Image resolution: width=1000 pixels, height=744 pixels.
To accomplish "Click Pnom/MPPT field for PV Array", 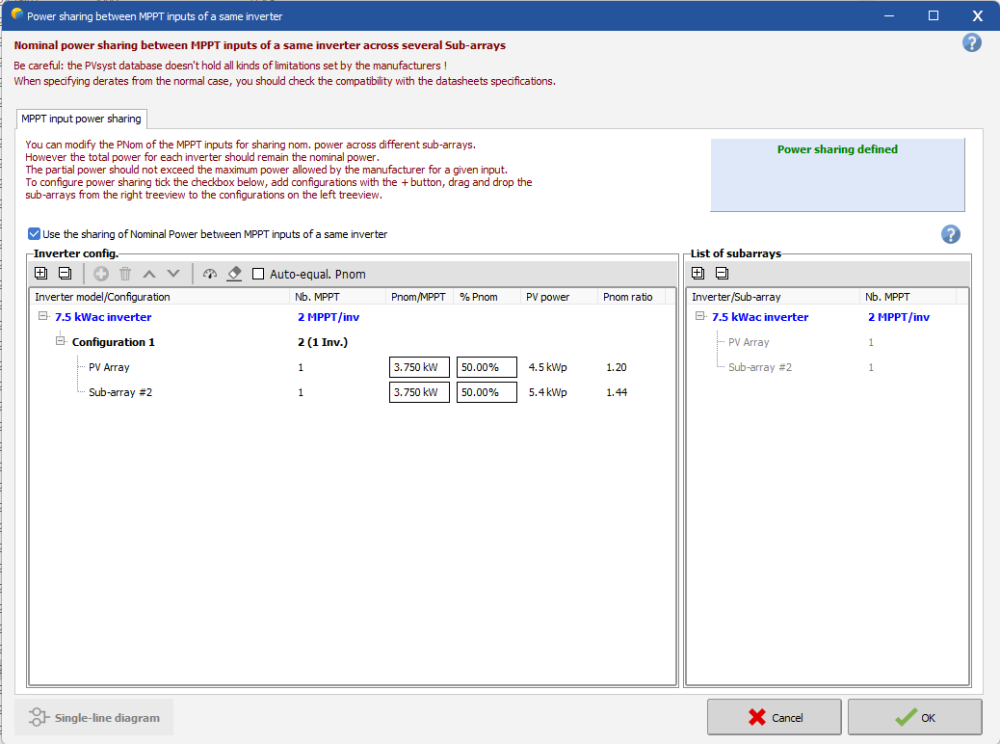I will [x=419, y=367].
